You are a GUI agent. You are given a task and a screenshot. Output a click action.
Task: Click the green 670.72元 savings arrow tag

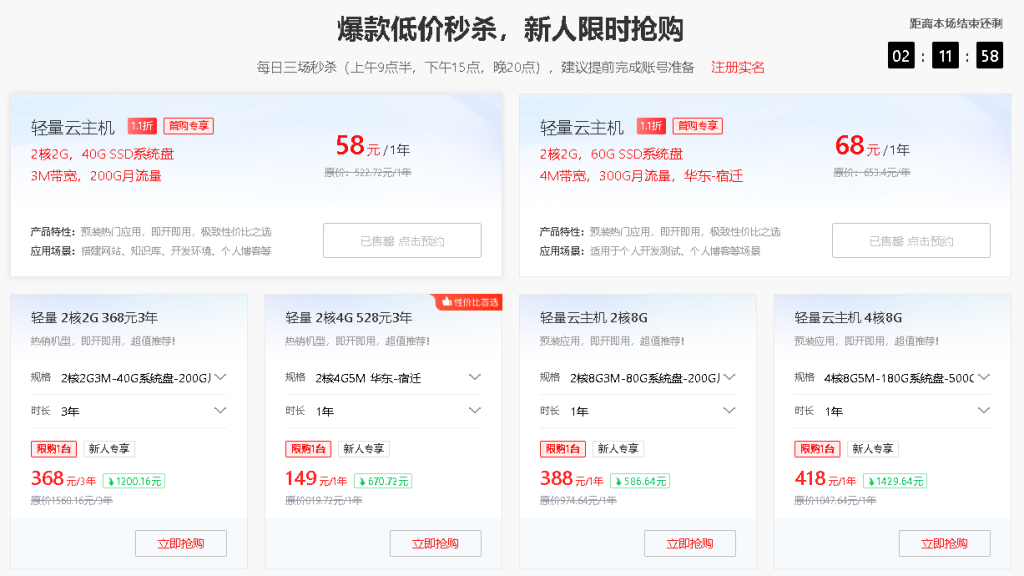point(382,481)
